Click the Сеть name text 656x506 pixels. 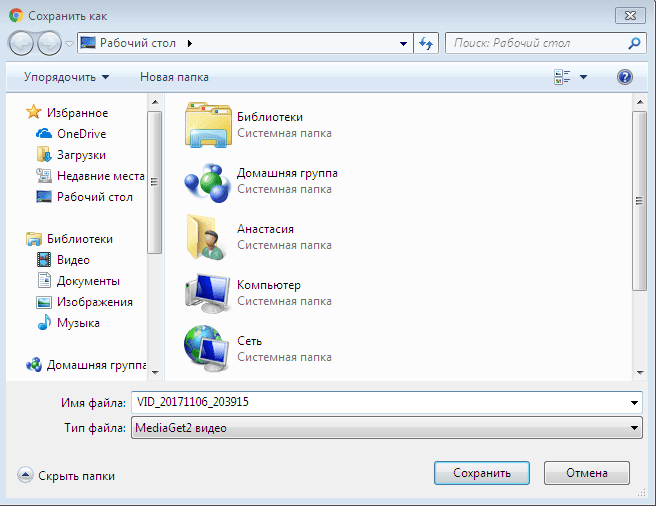point(249,341)
